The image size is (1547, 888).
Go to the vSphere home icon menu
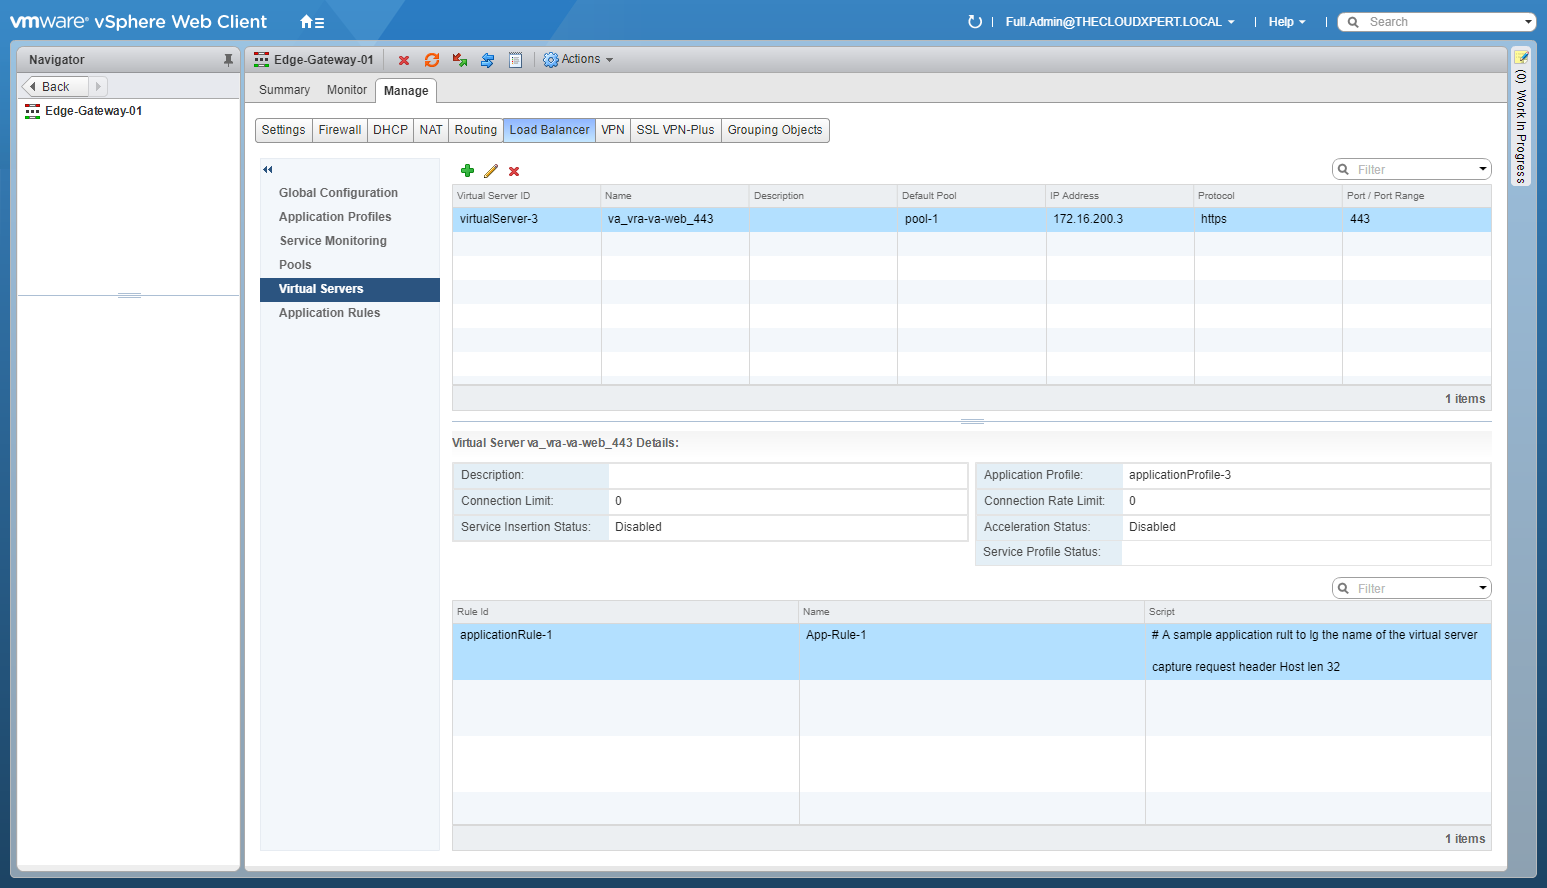pos(312,22)
